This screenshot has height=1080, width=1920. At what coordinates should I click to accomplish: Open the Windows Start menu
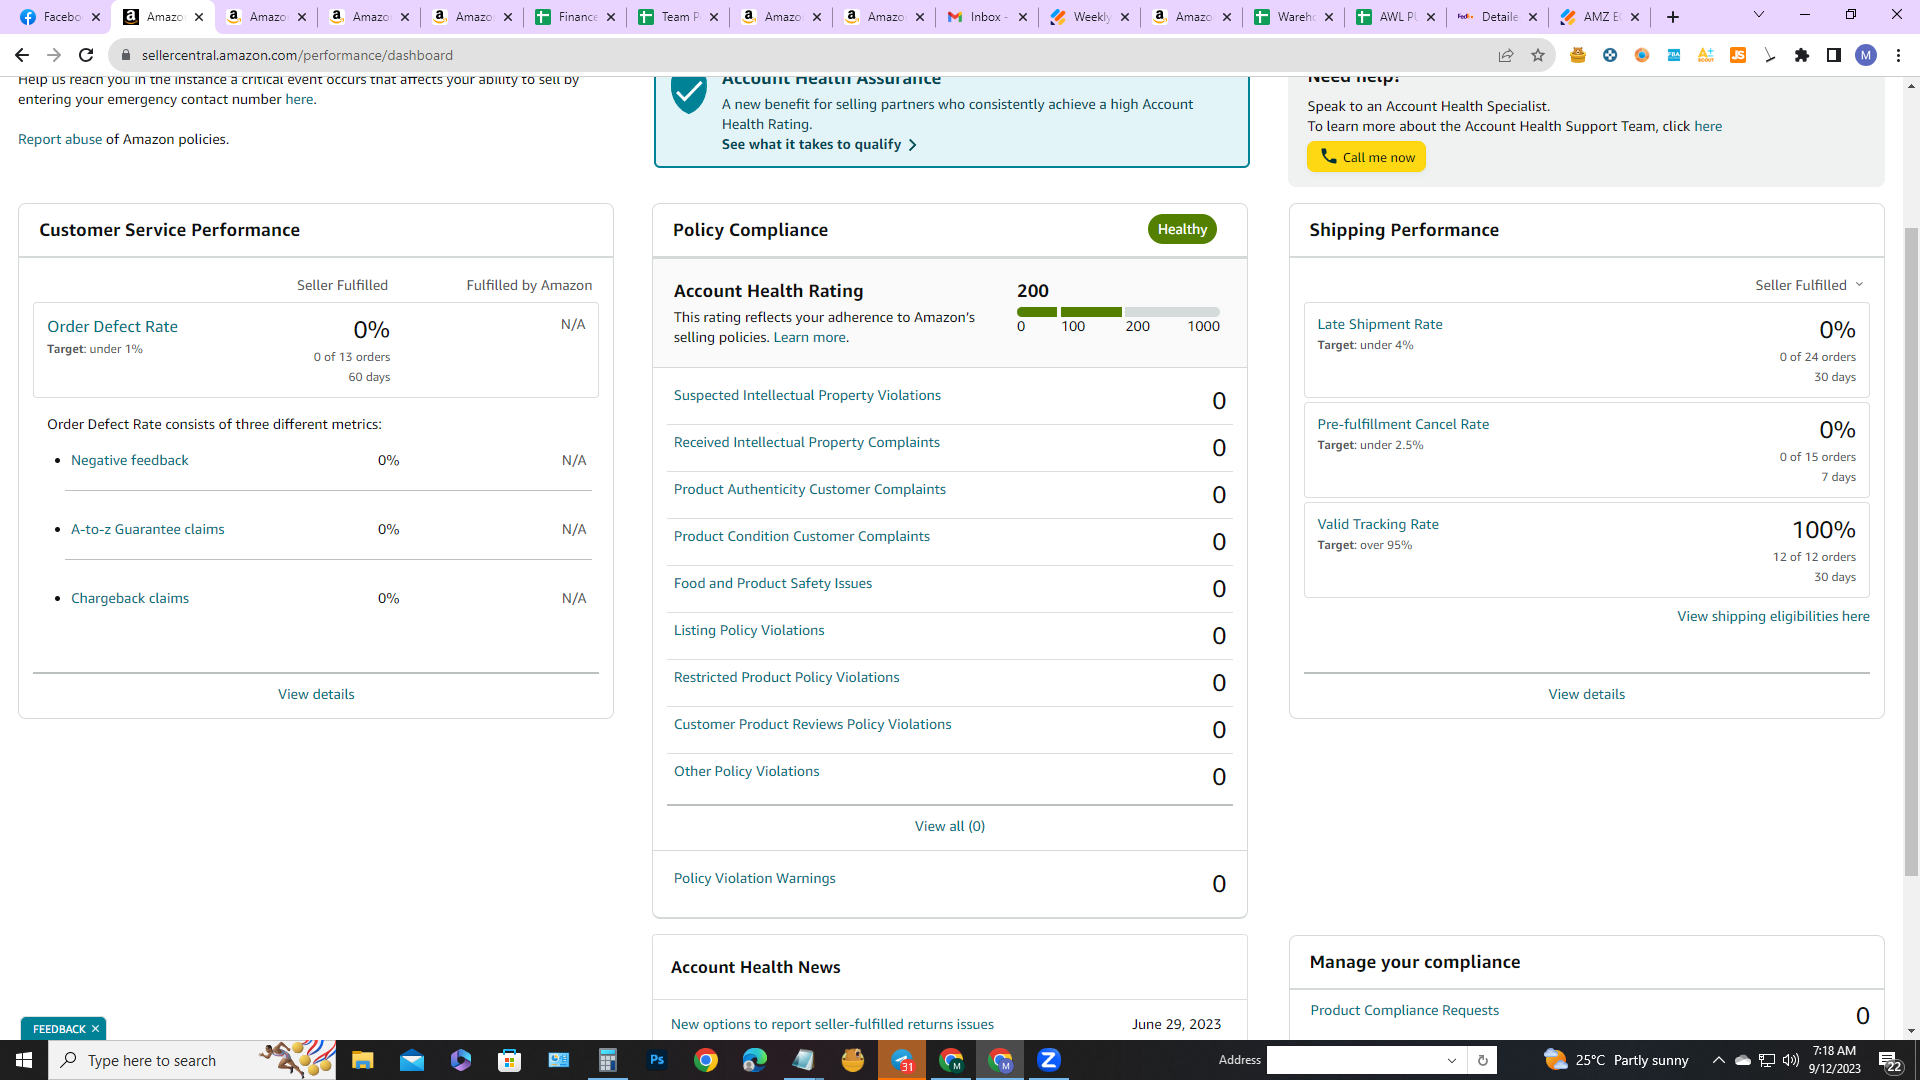[x=24, y=1060]
